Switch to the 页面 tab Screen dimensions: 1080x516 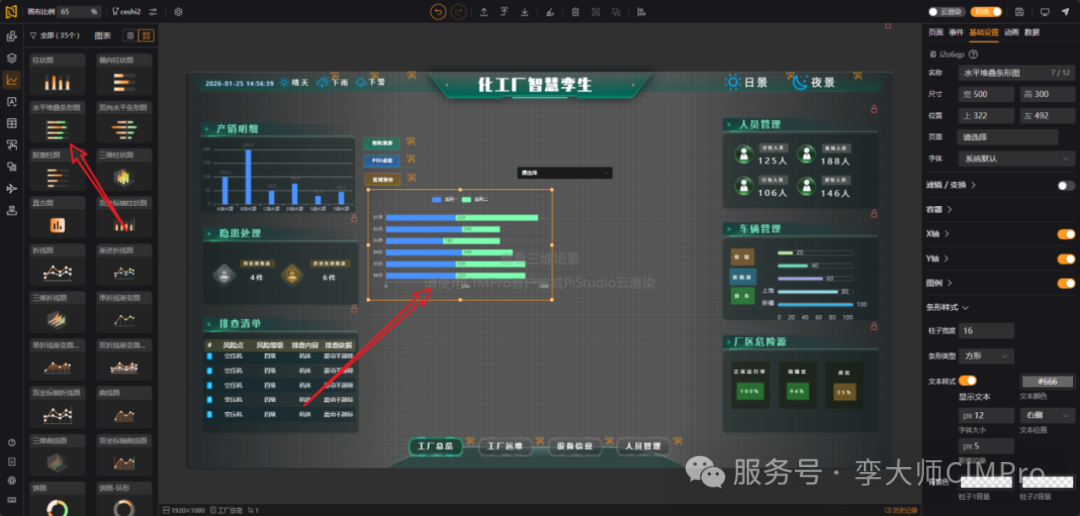(935, 32)
